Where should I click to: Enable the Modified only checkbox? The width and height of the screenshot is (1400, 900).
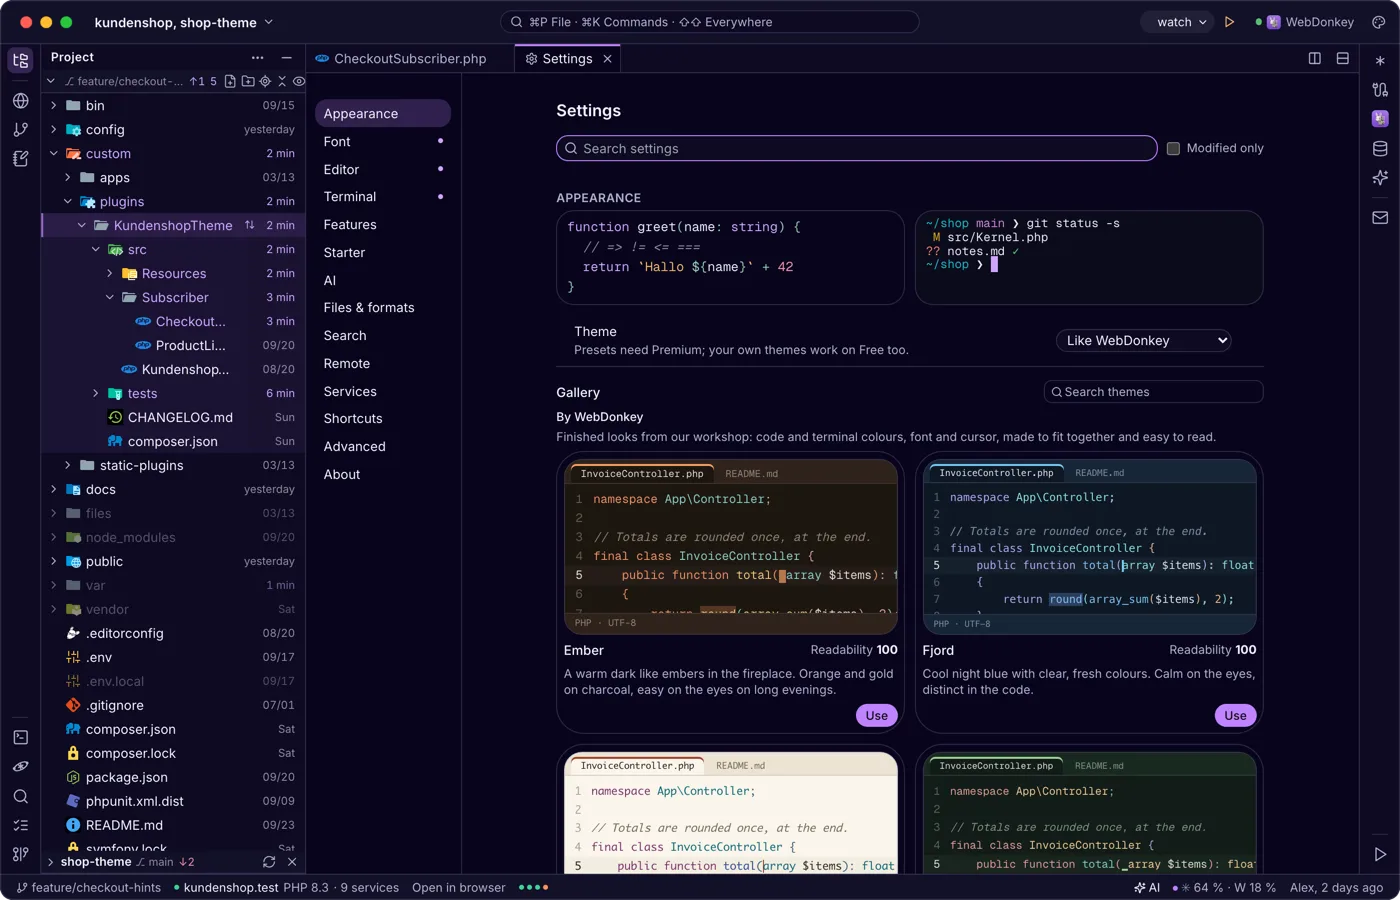pos(1174,148)
